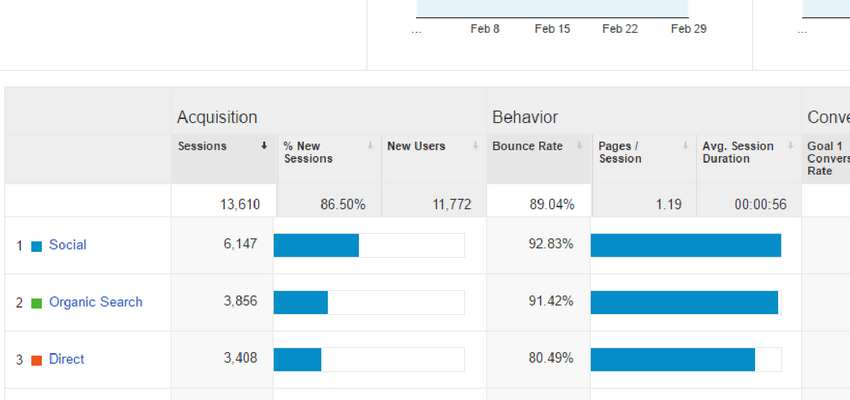This screenshot has width=850, height=400.
Task: Click the Feb 15 chart axis label
Action: pos(552,29)
